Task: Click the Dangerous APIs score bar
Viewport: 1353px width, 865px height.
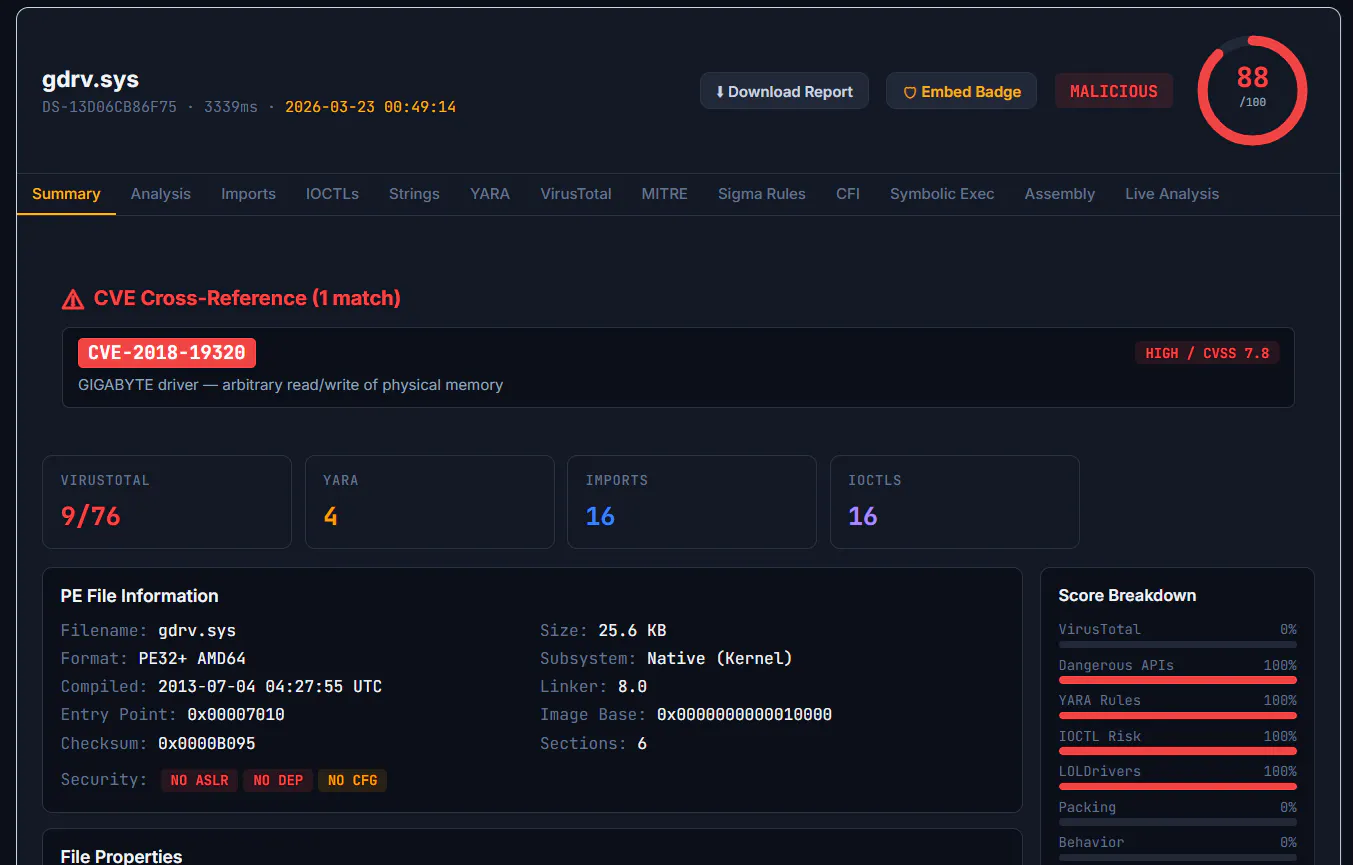Action: pos(1178,680)
